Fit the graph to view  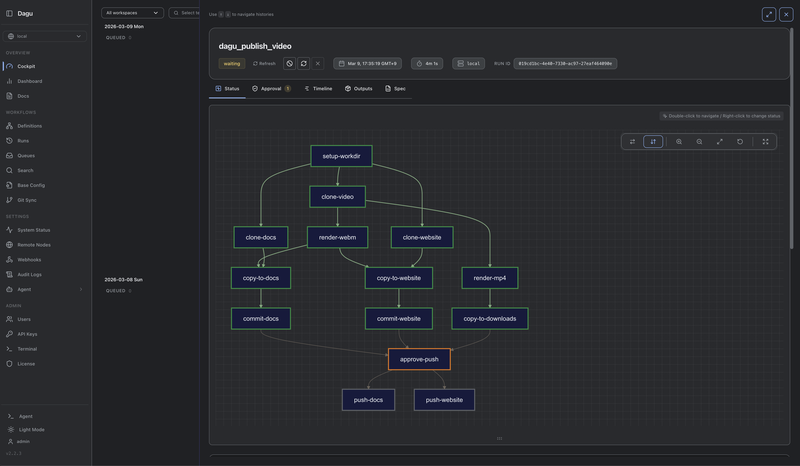(719, 141)
